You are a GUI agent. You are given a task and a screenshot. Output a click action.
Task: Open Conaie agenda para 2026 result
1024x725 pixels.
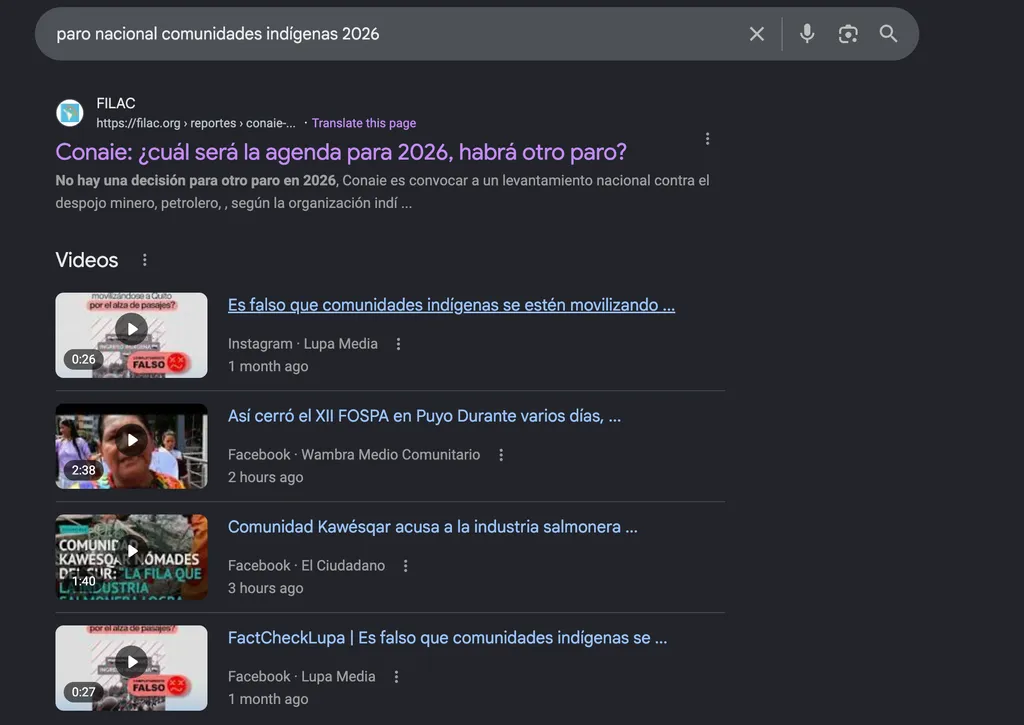341,152
